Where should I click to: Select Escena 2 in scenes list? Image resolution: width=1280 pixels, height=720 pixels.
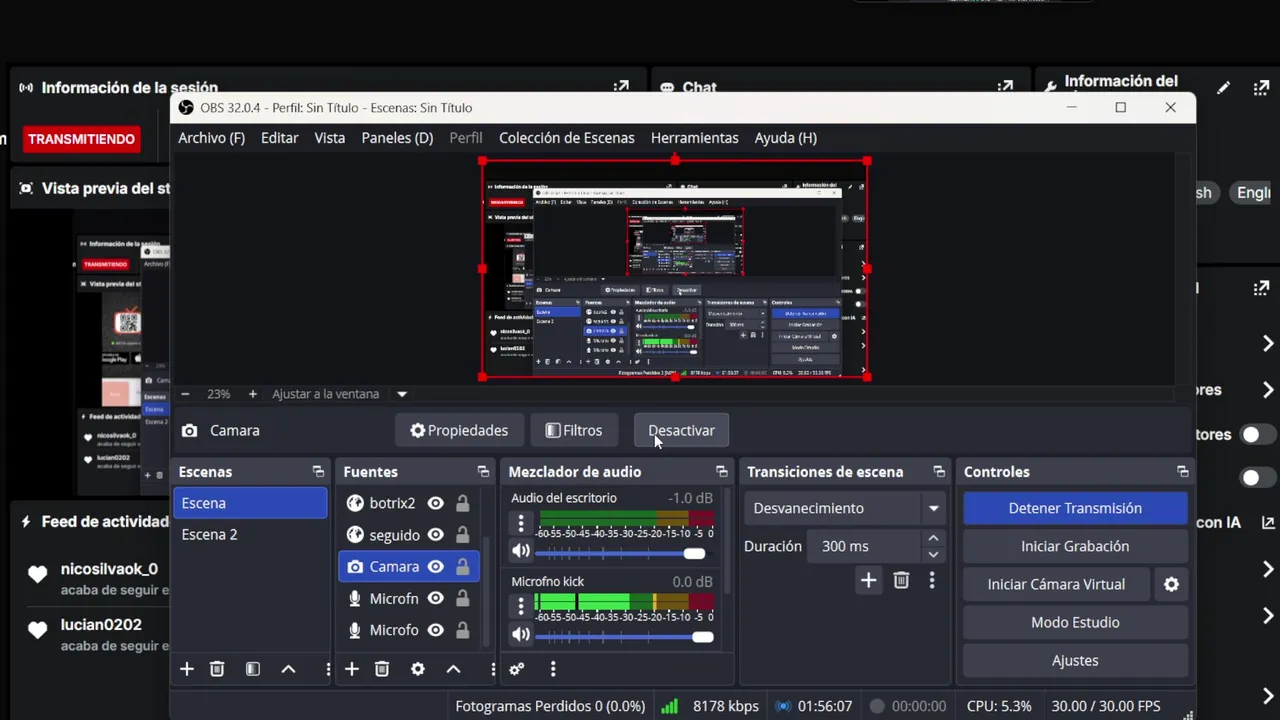(250, 534)
